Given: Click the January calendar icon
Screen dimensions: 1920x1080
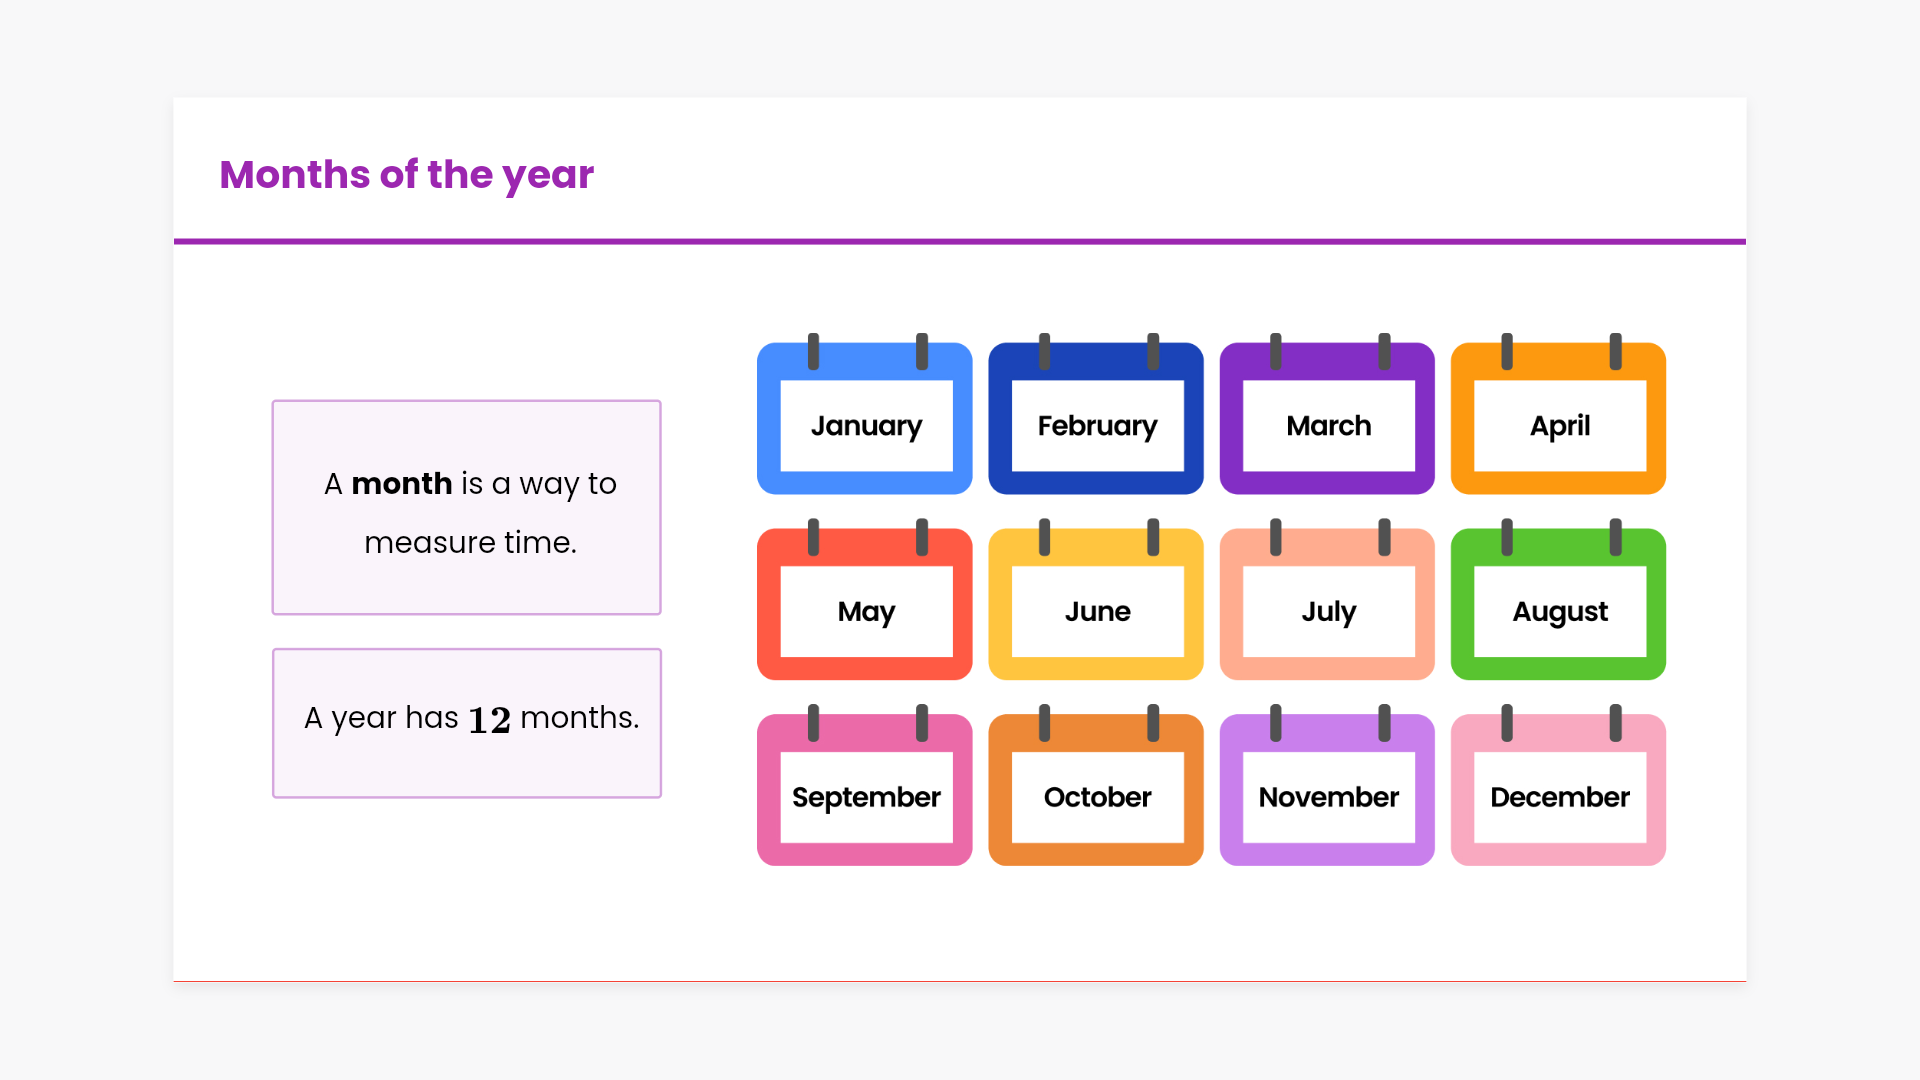Looking at the screenshot, I should [x=865, y=418].
